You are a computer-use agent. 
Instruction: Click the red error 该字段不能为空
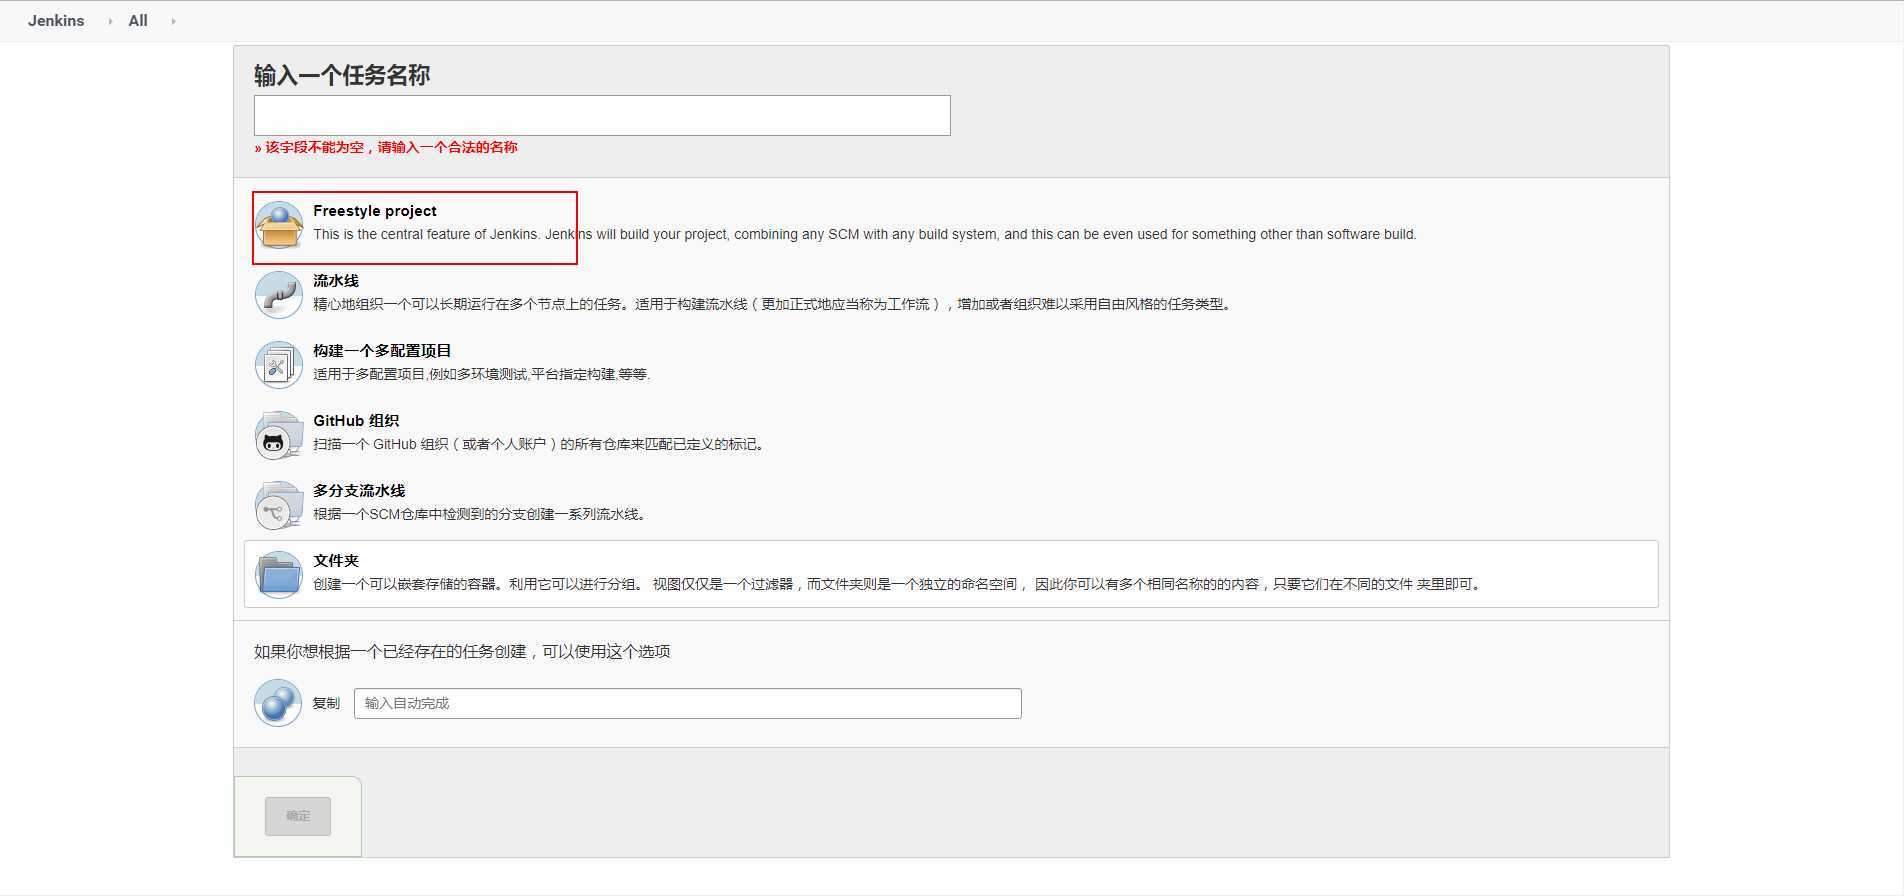point(386,147)
